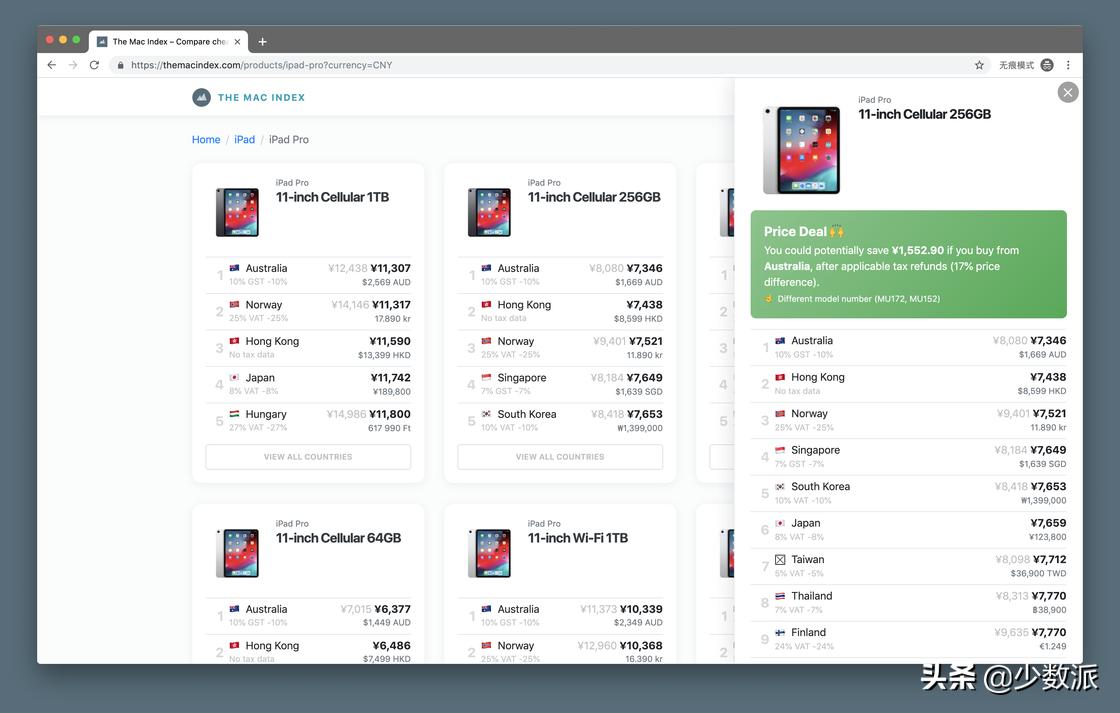The width and height of the screenshot is (1120, 713).
Task: Click 11-inch Wi-Fi 1TB title
Action: click(x=578, y=538)
